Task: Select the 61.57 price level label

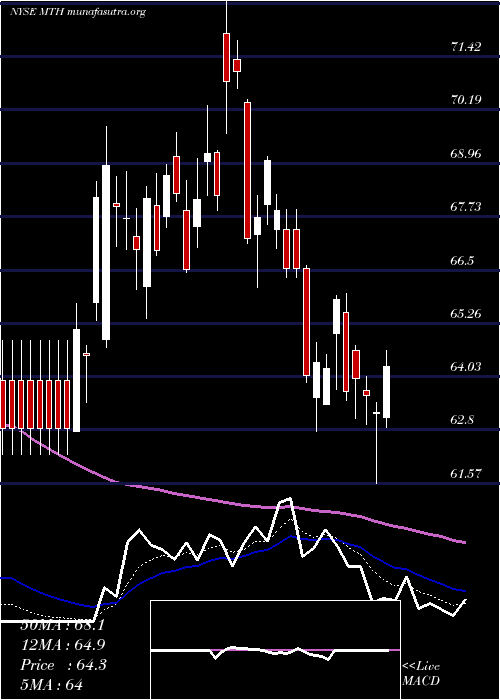Action: (466, 473)
